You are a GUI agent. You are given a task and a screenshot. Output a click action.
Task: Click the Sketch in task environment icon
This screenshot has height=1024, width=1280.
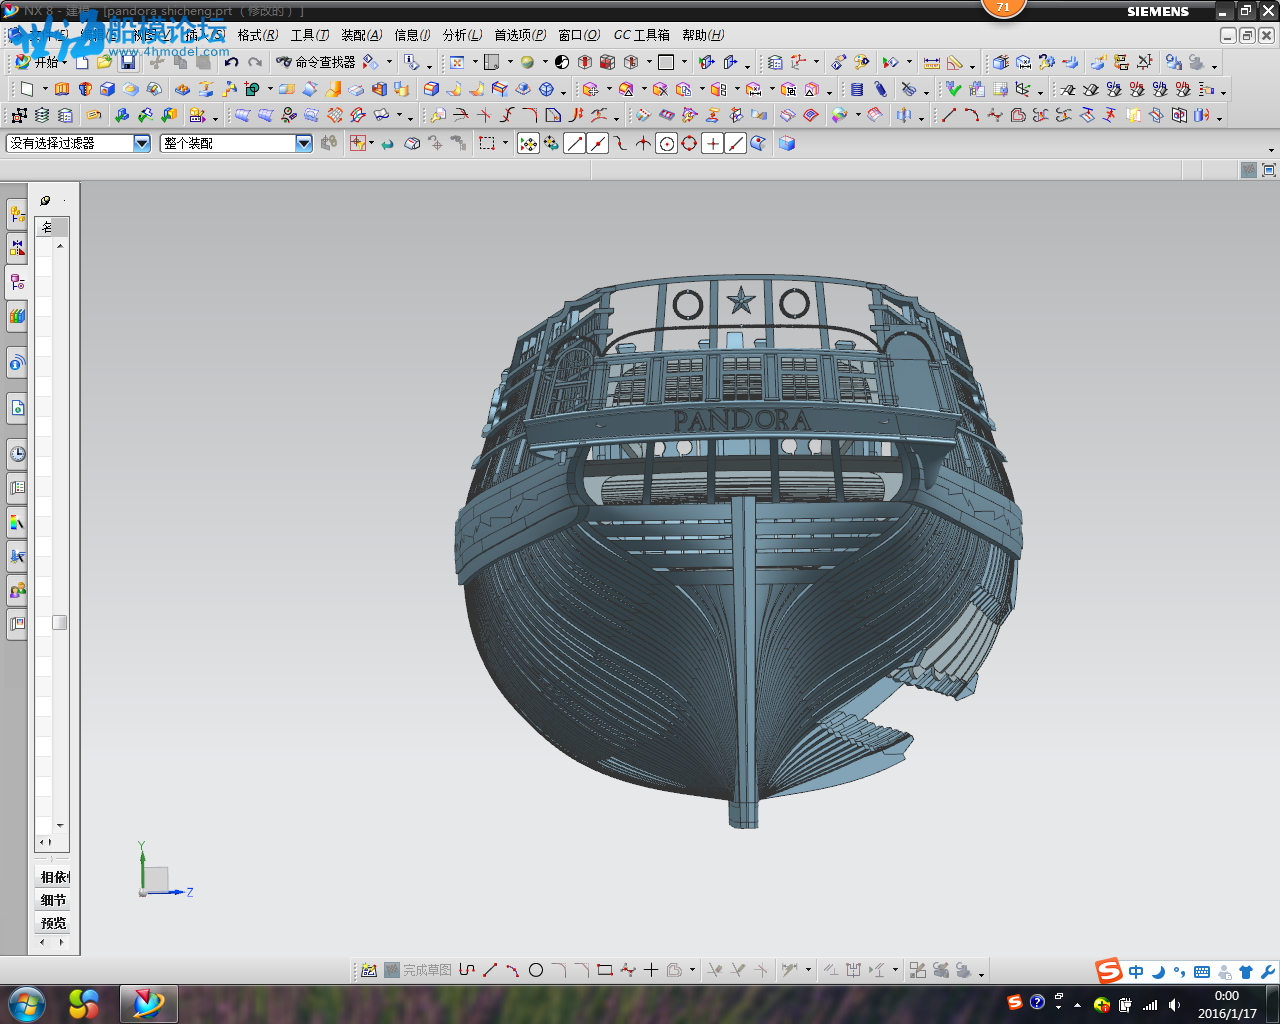tap(369, 970)
